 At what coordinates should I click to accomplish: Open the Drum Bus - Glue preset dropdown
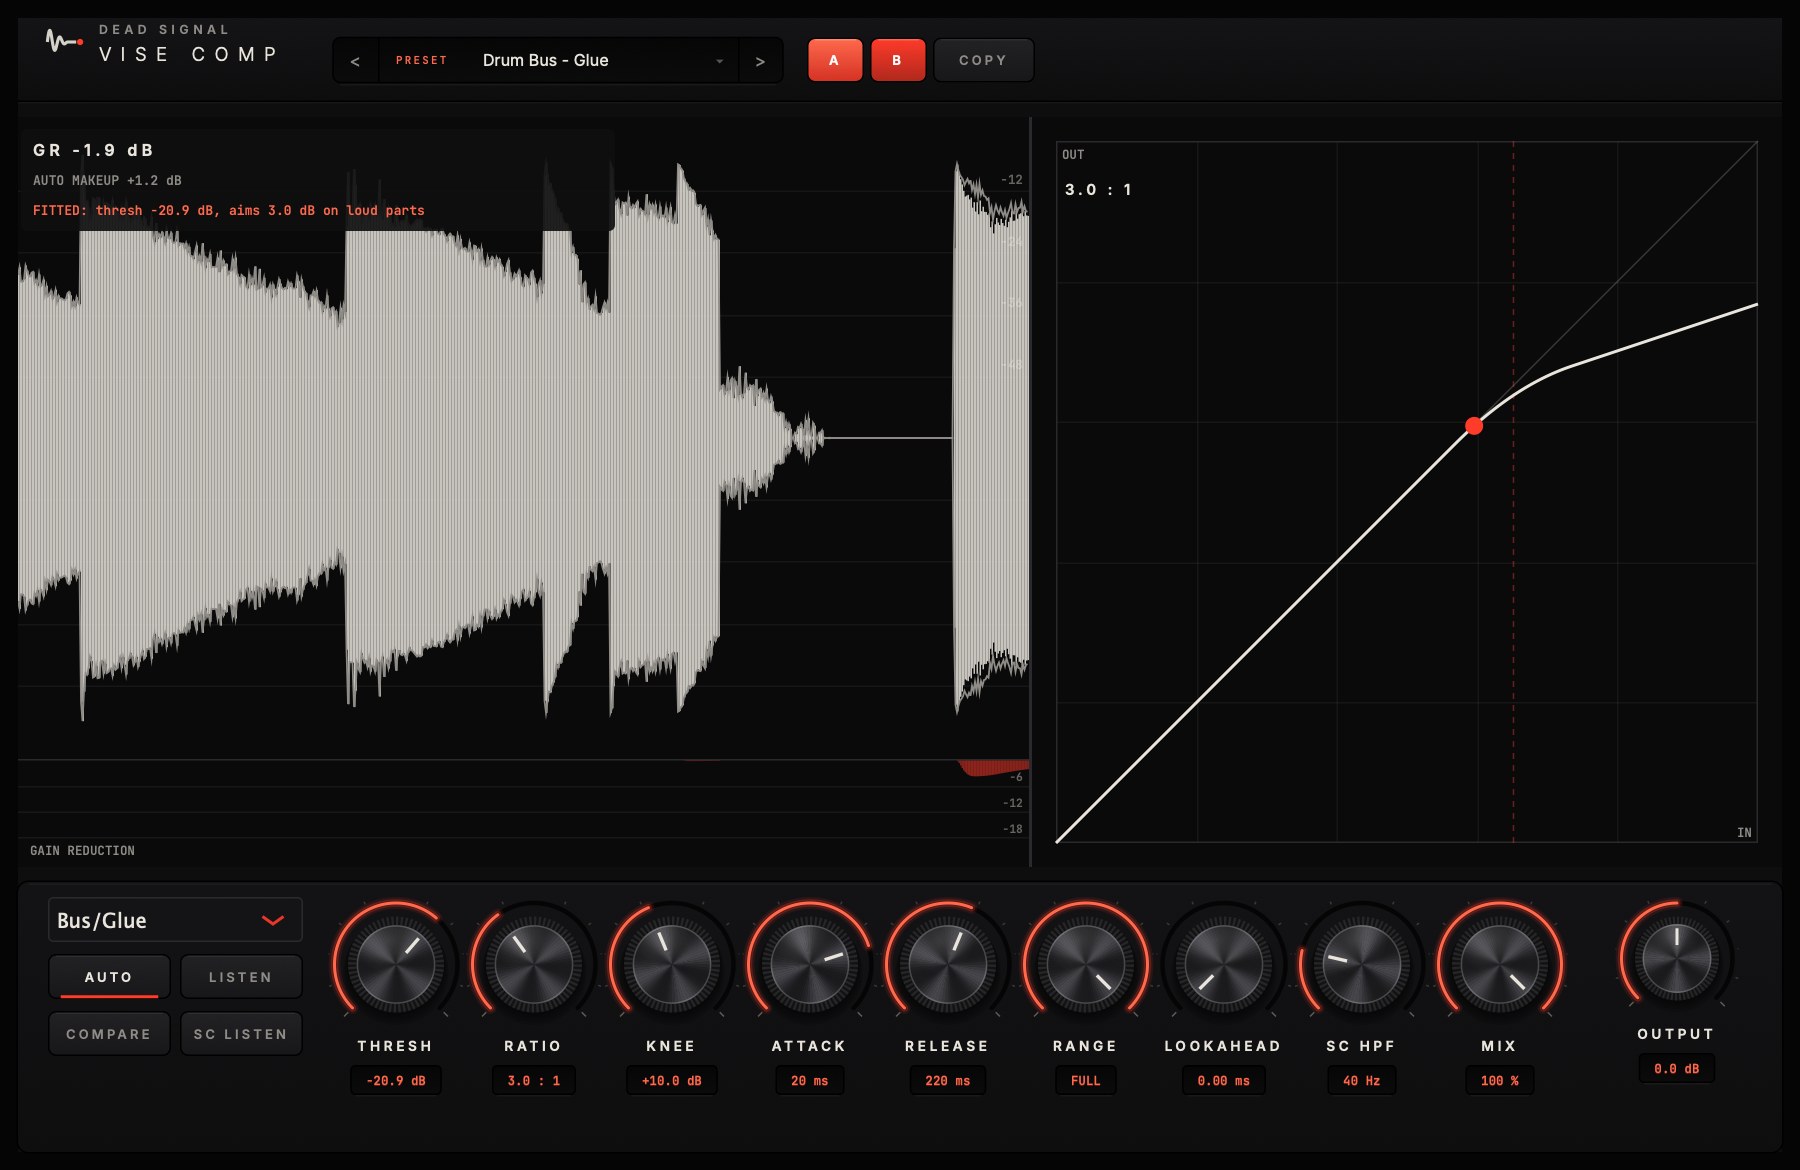[x=558, y=61]
